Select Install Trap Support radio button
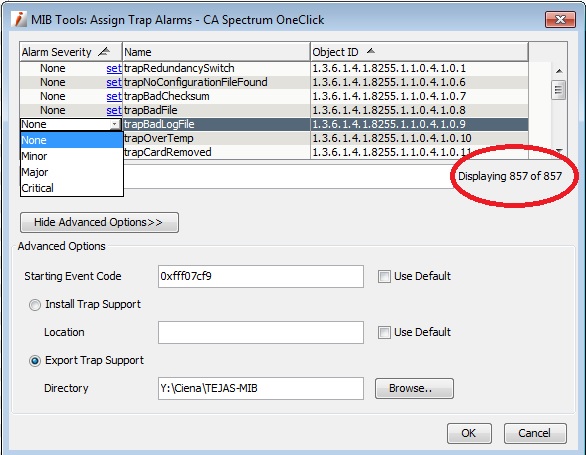 tap(35, 305)
